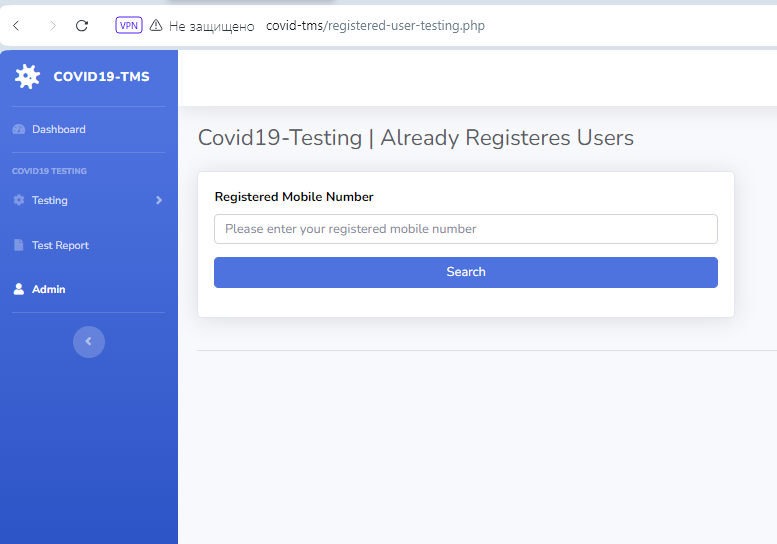Image resolution: width=777 pixels, height=544 pixels.
Task: Open the Dashboard menu item
Action: click(58, 129)
